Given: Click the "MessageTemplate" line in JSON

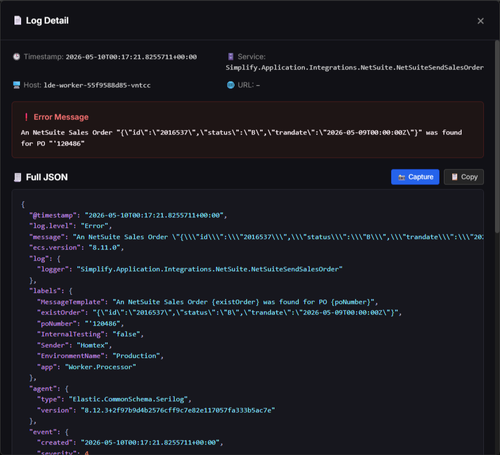Looking at the screenshot, I should coord(208,302).
